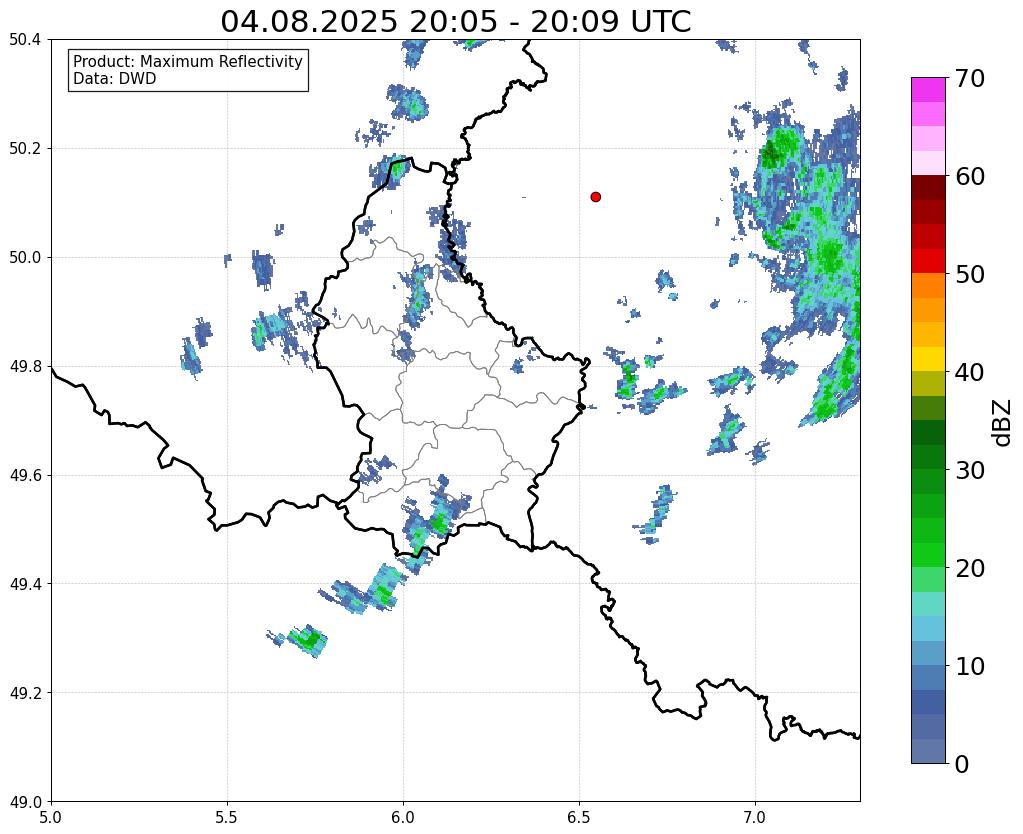Screen dimensions: 1023x834
Task: Click the latitude axis label 50.4
Action: tap(25, 40)
